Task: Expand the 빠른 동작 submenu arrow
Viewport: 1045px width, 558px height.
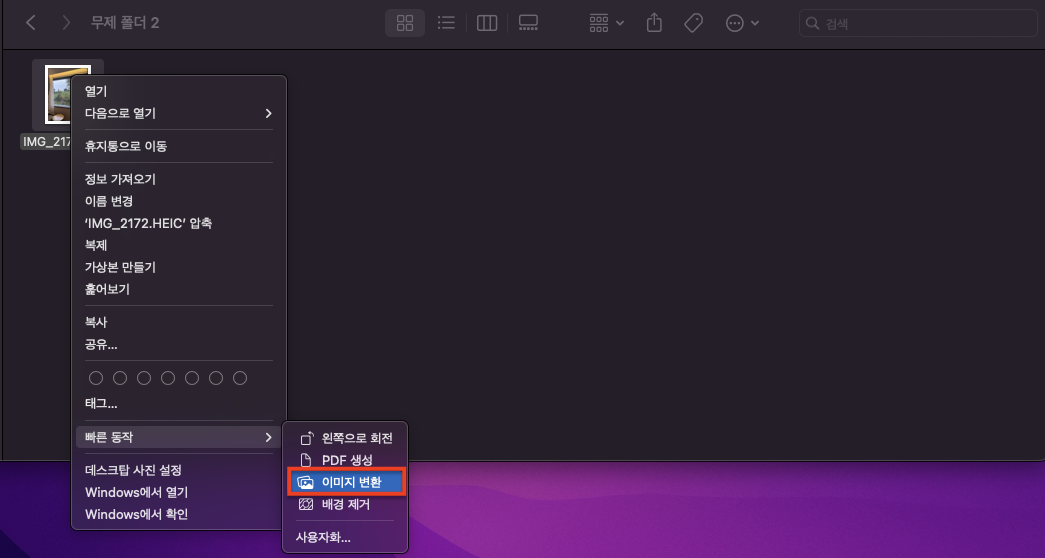Action: click(x=269, y=437)
